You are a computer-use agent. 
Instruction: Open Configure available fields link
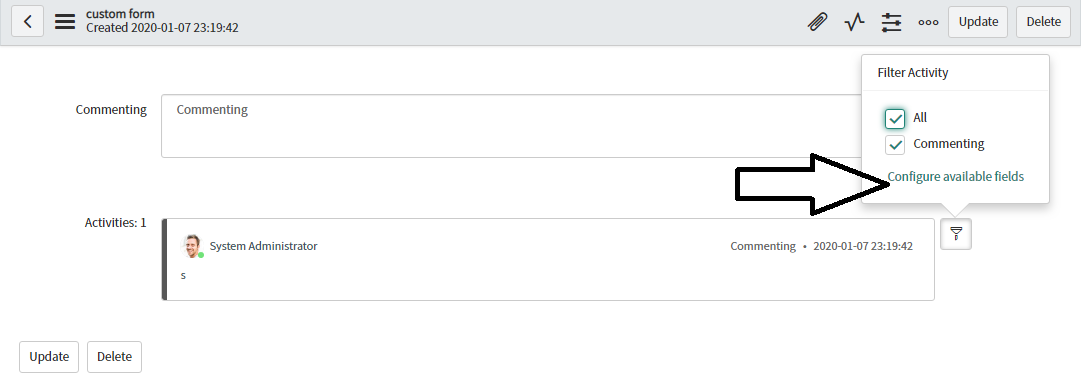[956, 176]
